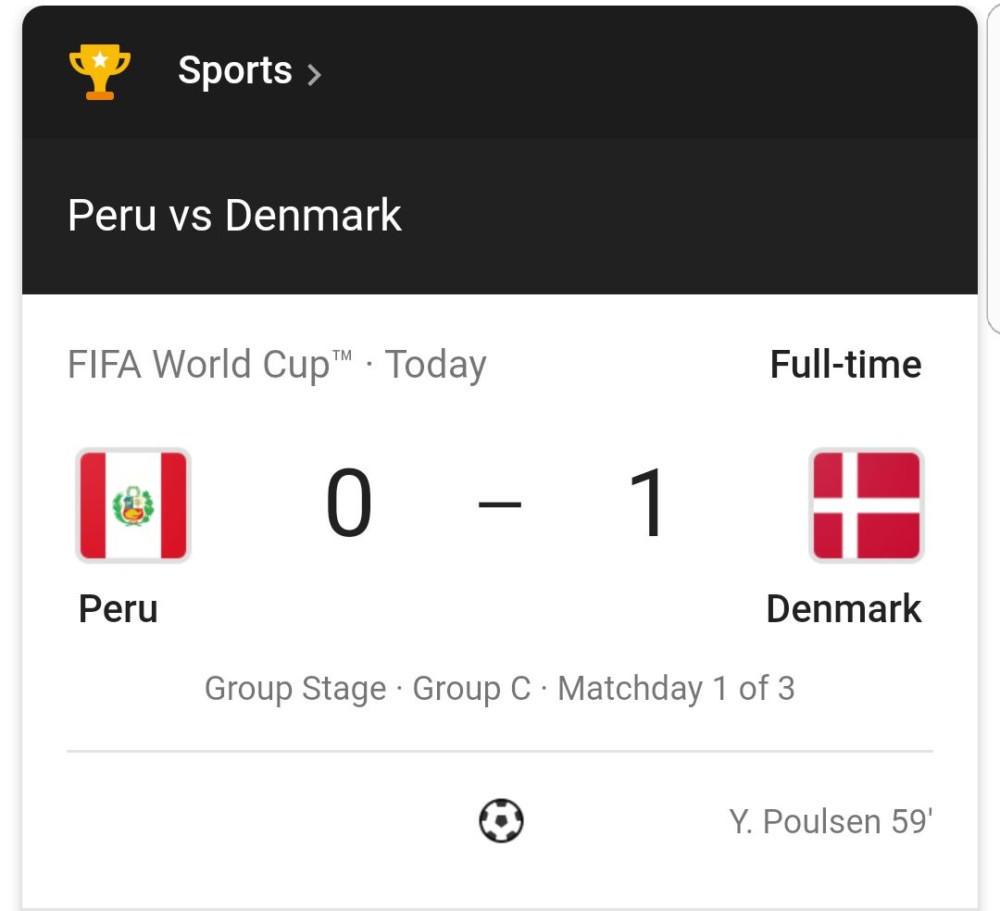Click the Today date label
The height and width of the screenshot is (911, 1000).
pos(436,365)
